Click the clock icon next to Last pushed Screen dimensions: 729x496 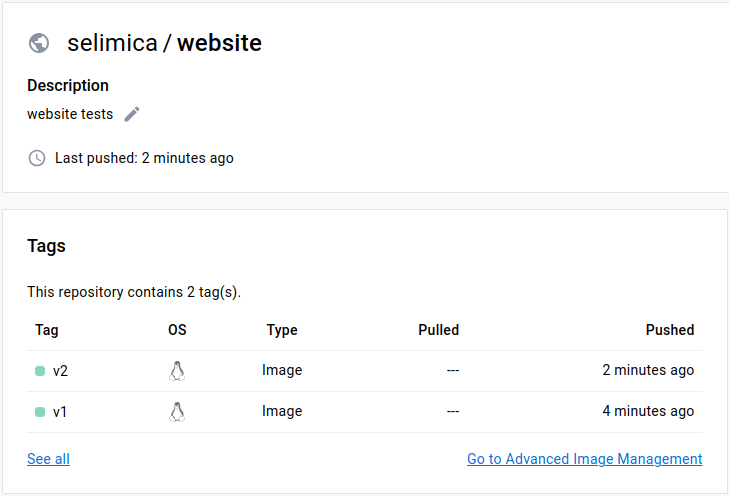(x=37, y=158)
